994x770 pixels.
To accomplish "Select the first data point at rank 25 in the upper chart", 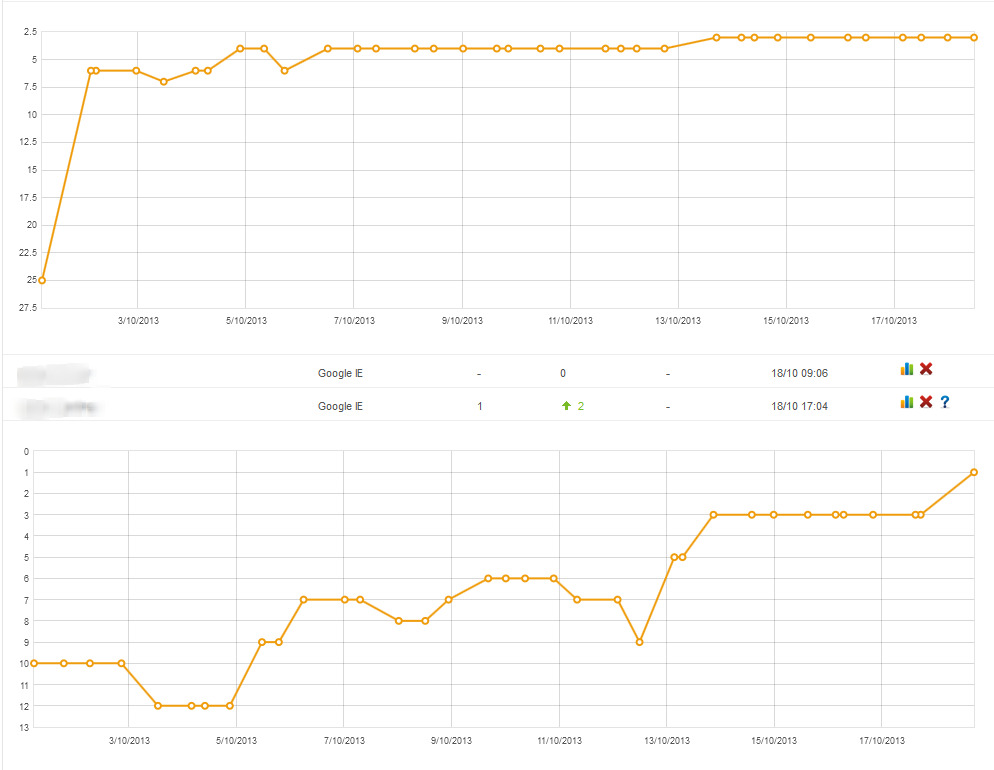I will (42, 280).
